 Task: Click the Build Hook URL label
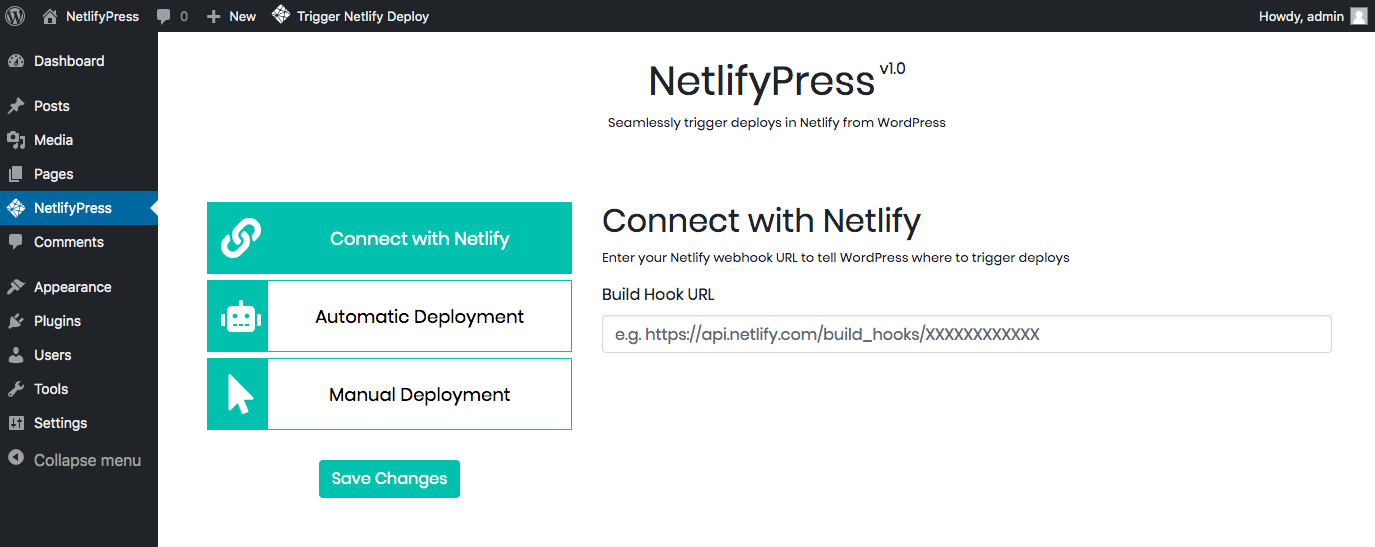tap(658, 294)
